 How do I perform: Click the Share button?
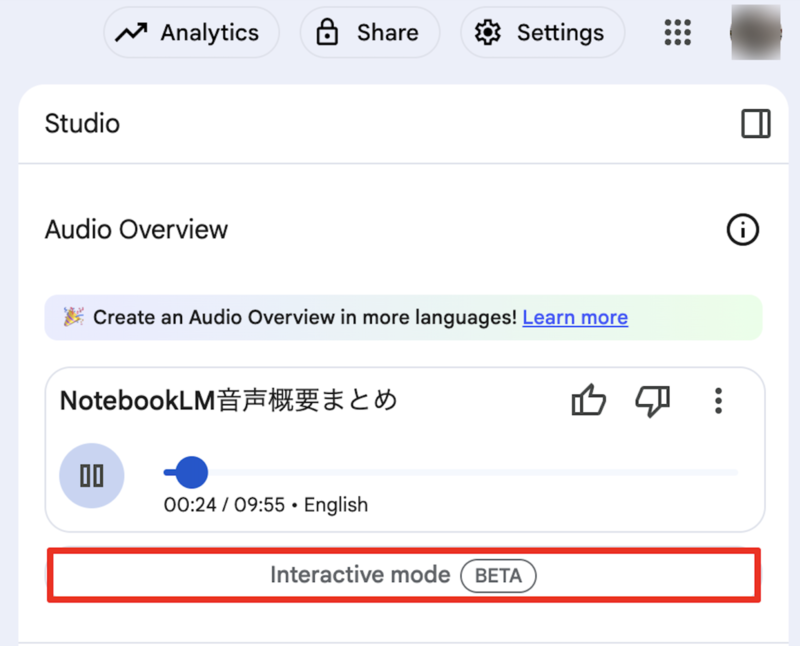point(369,33)
